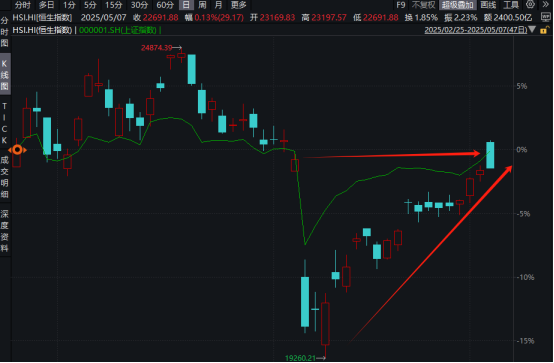Click the date 2025/05/07 in quote row
The image size is (554, 363).
(x=104, y=17)
